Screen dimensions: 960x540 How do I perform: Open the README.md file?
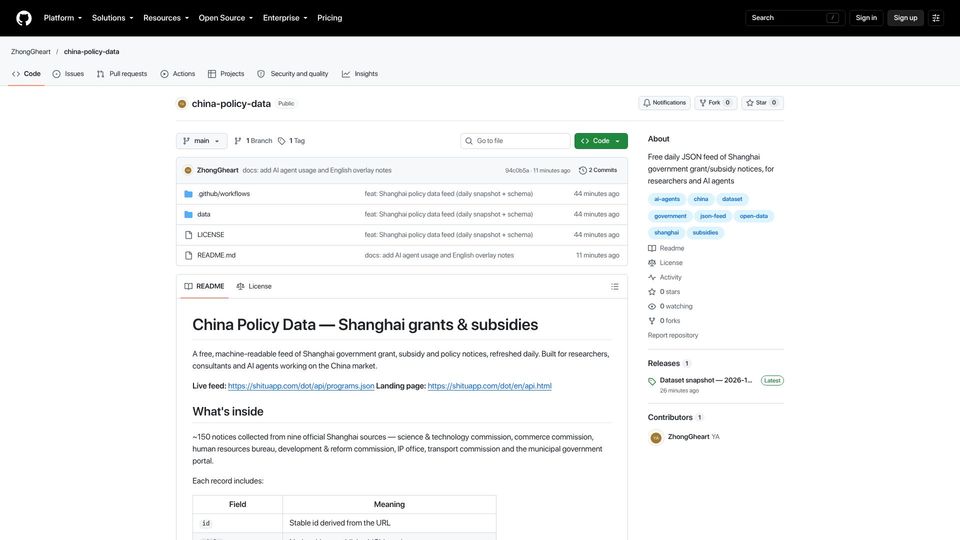tap(216, 255)
